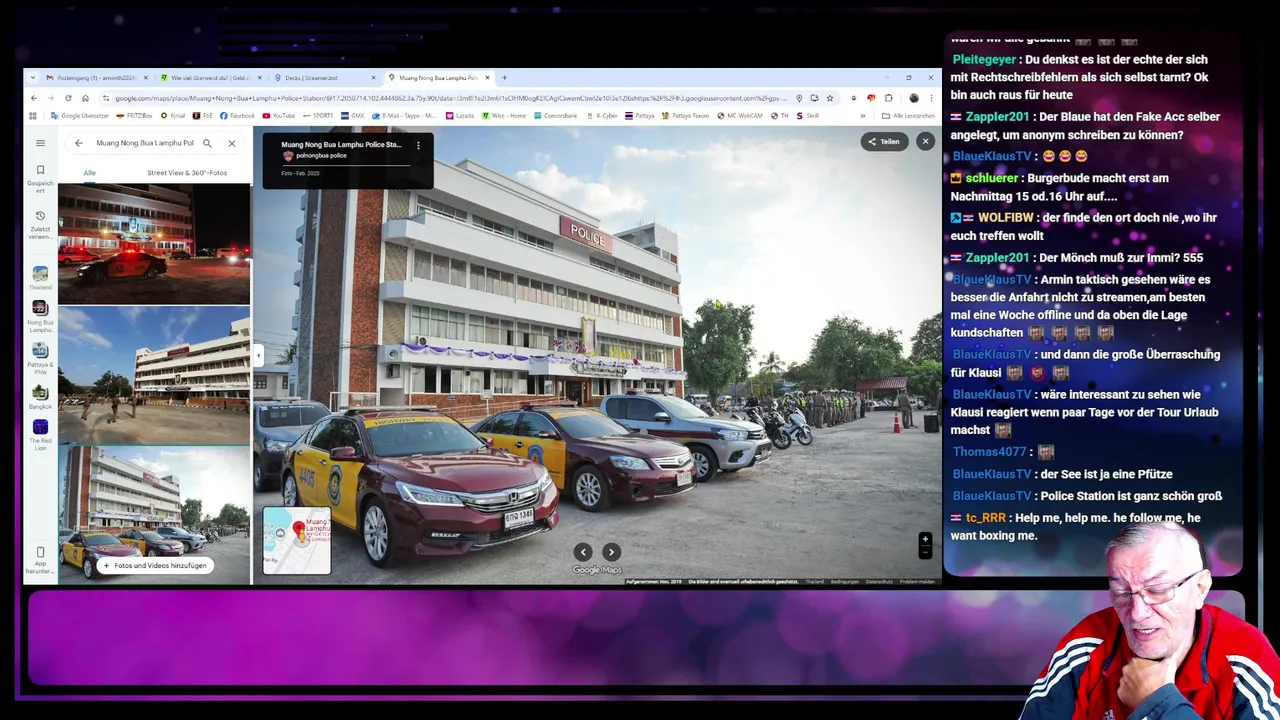
Task: Click the back arrow in Maps search box
Action: tap(79, 143)
